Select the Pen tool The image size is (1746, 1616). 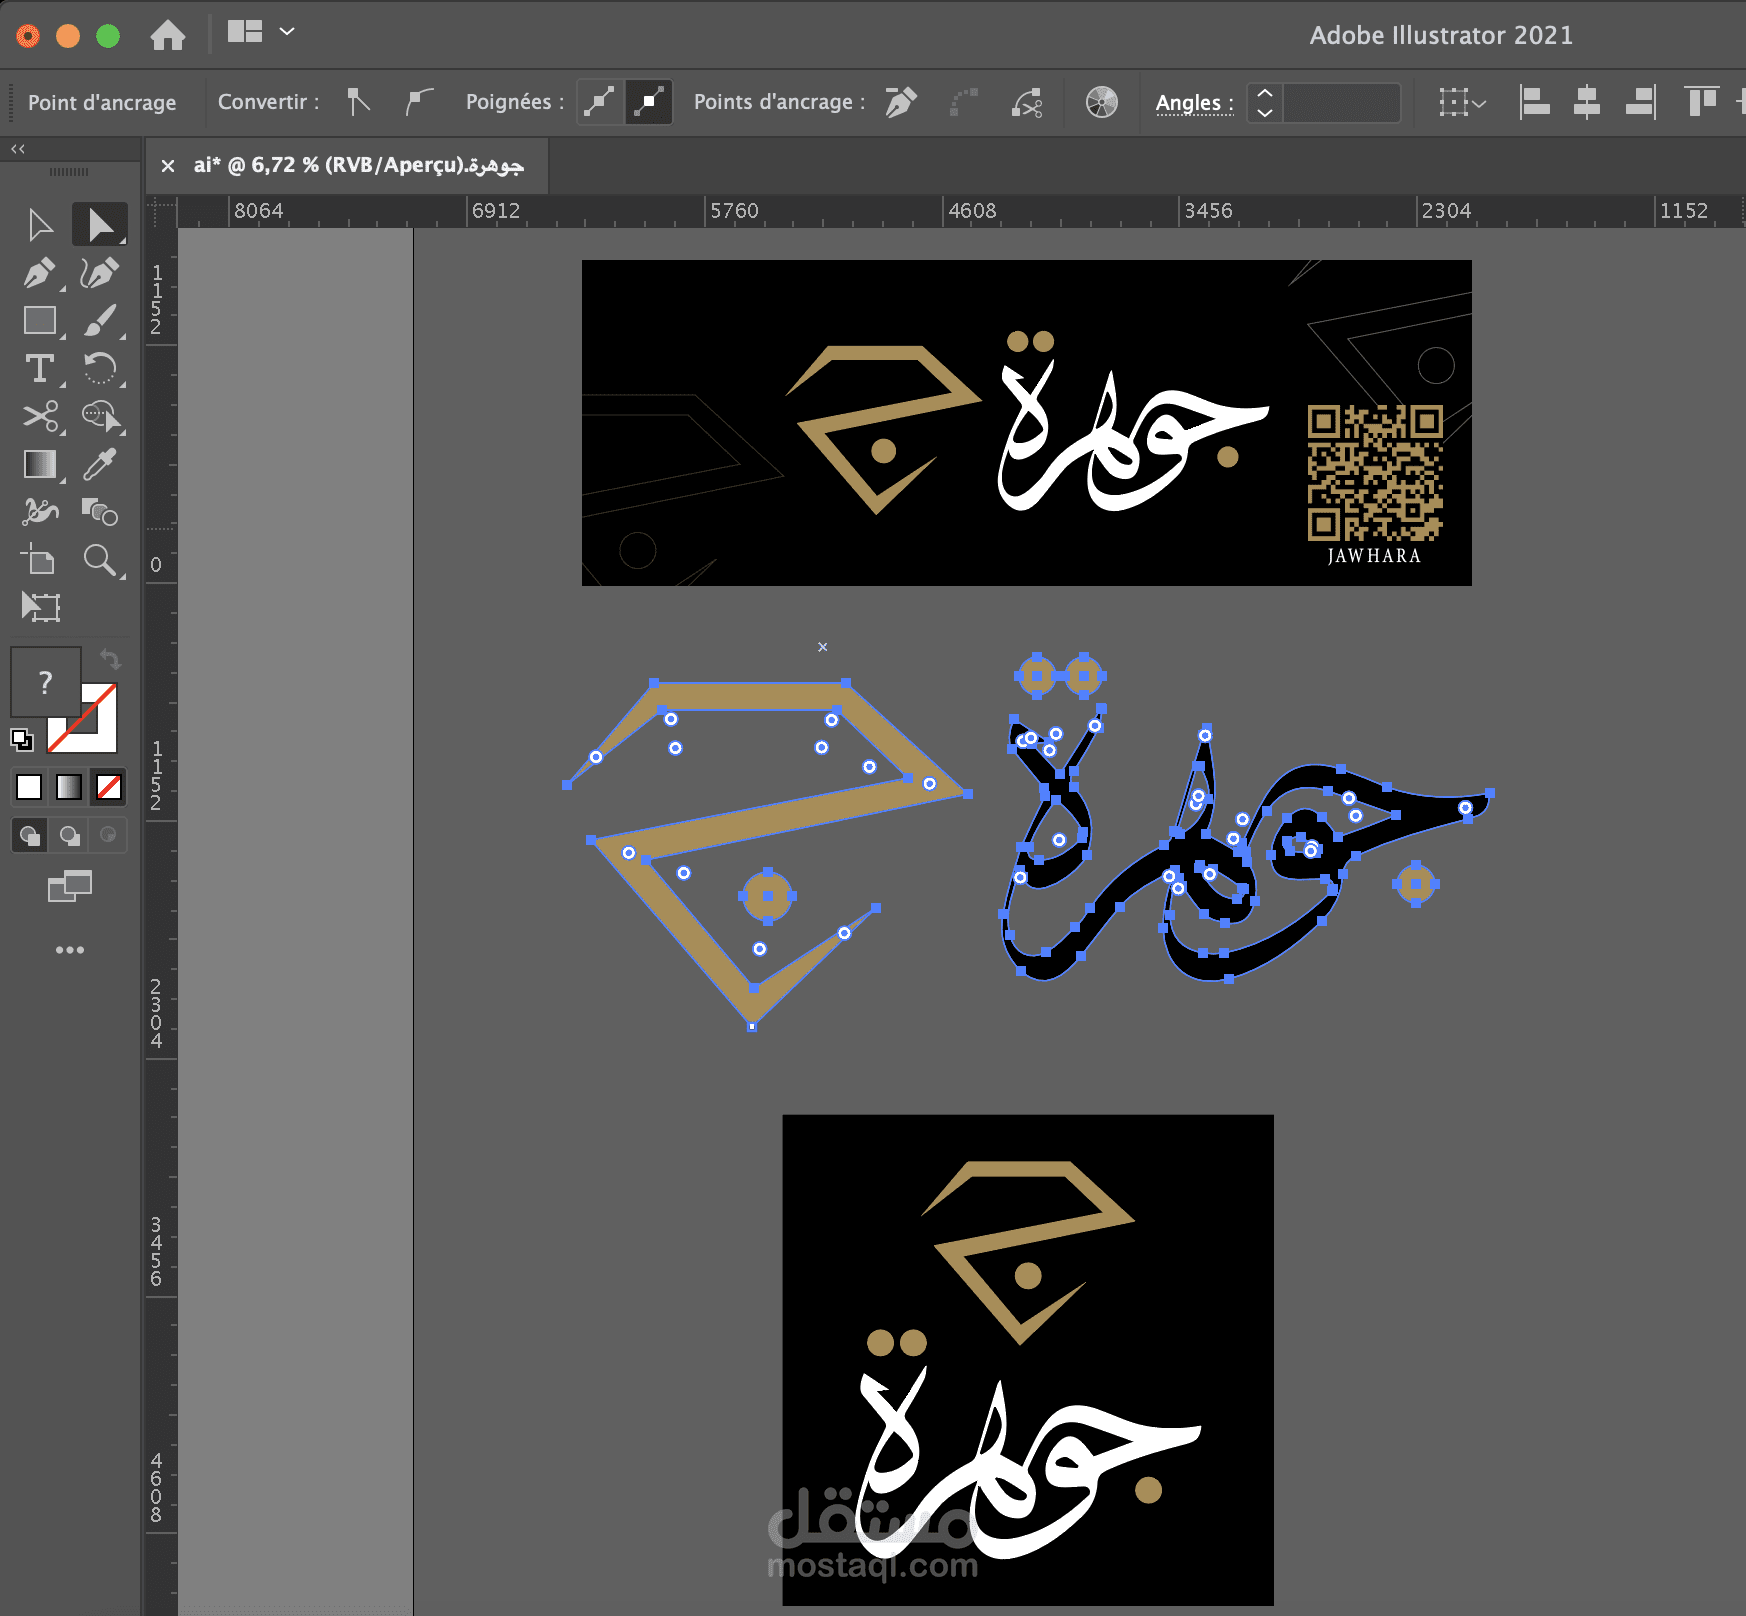point(40,273)
